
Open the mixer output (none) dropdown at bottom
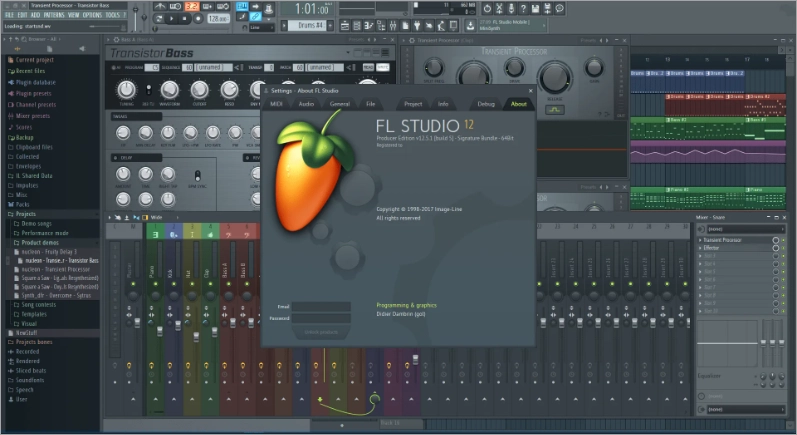point(746,410)
